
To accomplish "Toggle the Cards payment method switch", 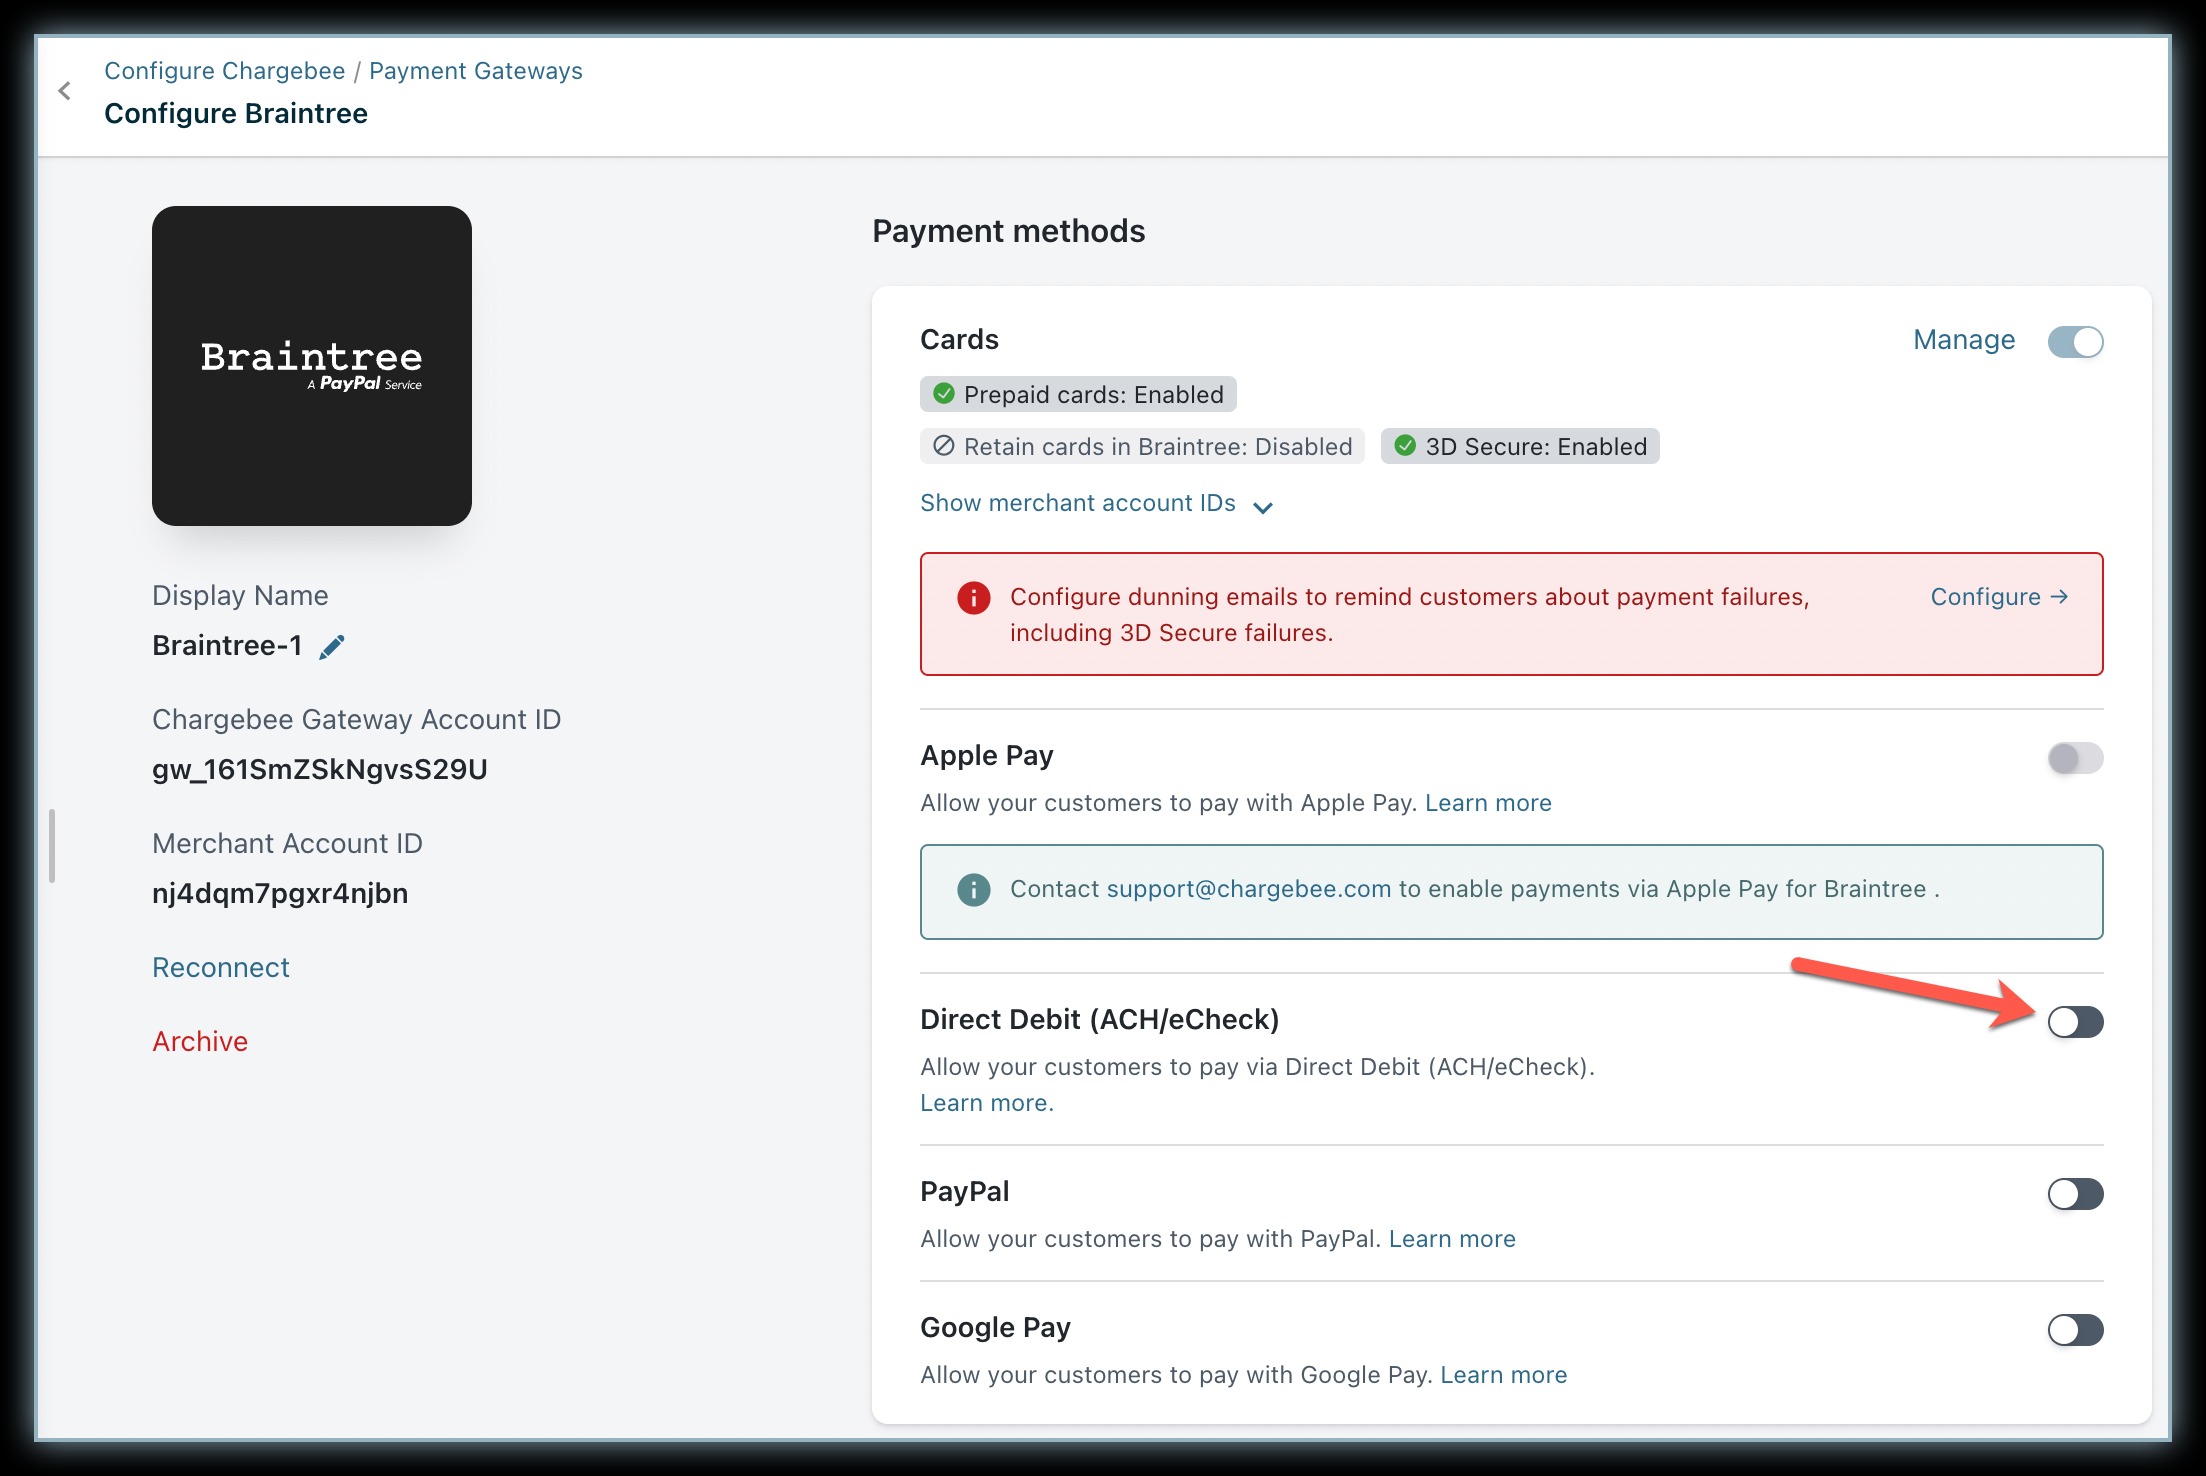I will pos(2075,342).
